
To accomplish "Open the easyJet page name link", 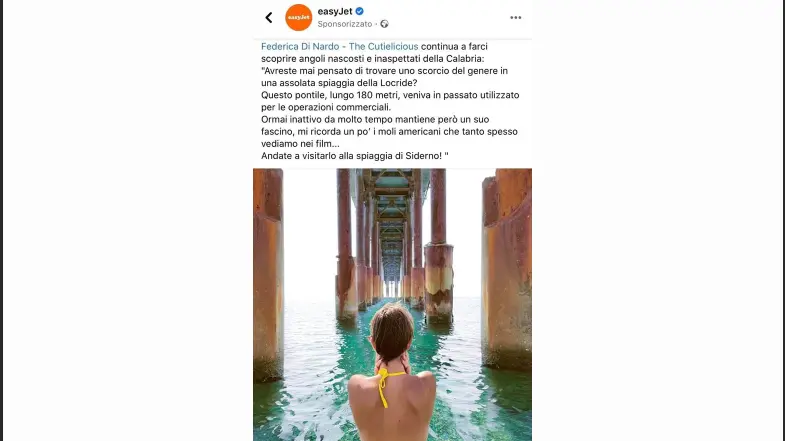I will [x=335, y=11].
